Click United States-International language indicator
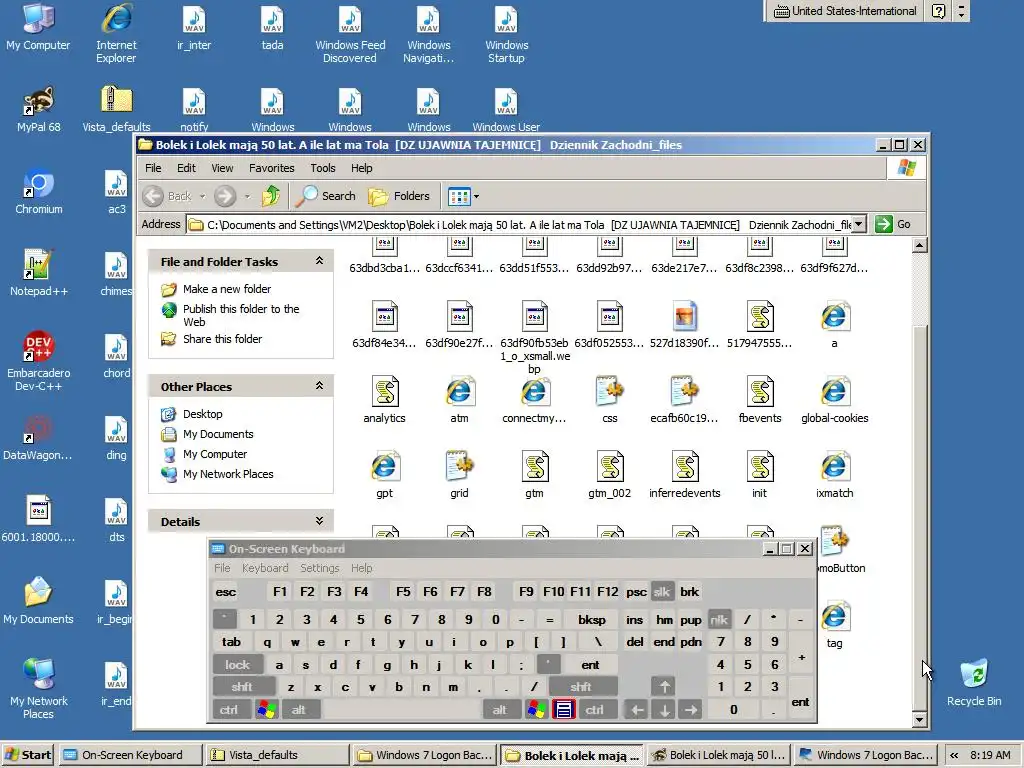The width and height of the screenshot is (1024, 768). point(845,11)
